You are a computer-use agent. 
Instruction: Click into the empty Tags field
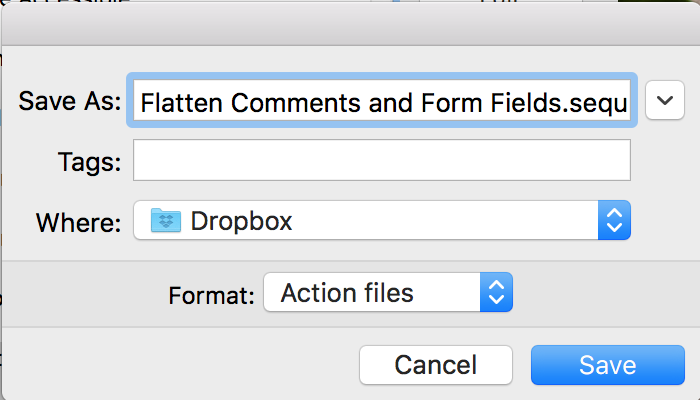(x=381, y=160)
